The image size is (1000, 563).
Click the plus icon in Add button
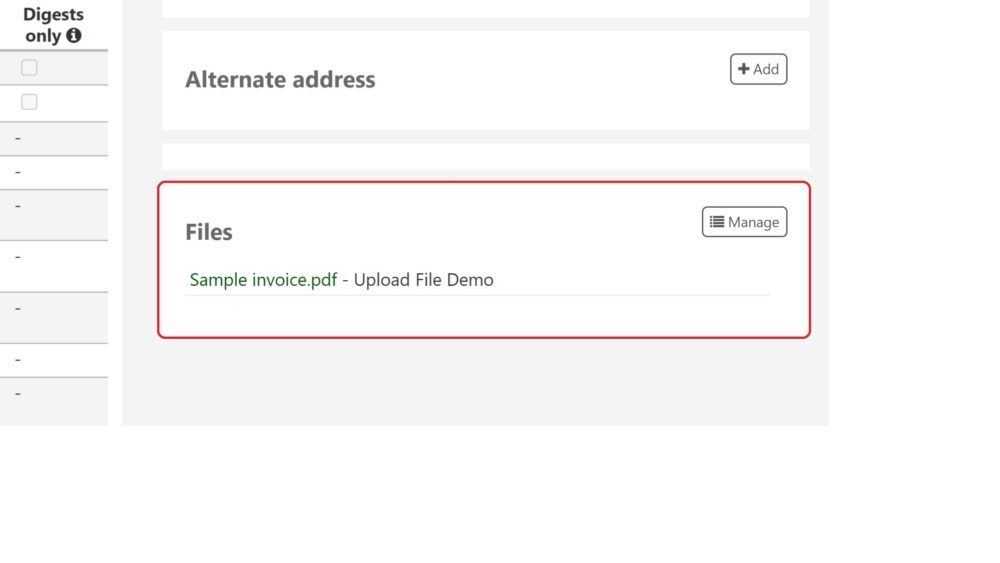pyautogui.click(x=744, y=69)
